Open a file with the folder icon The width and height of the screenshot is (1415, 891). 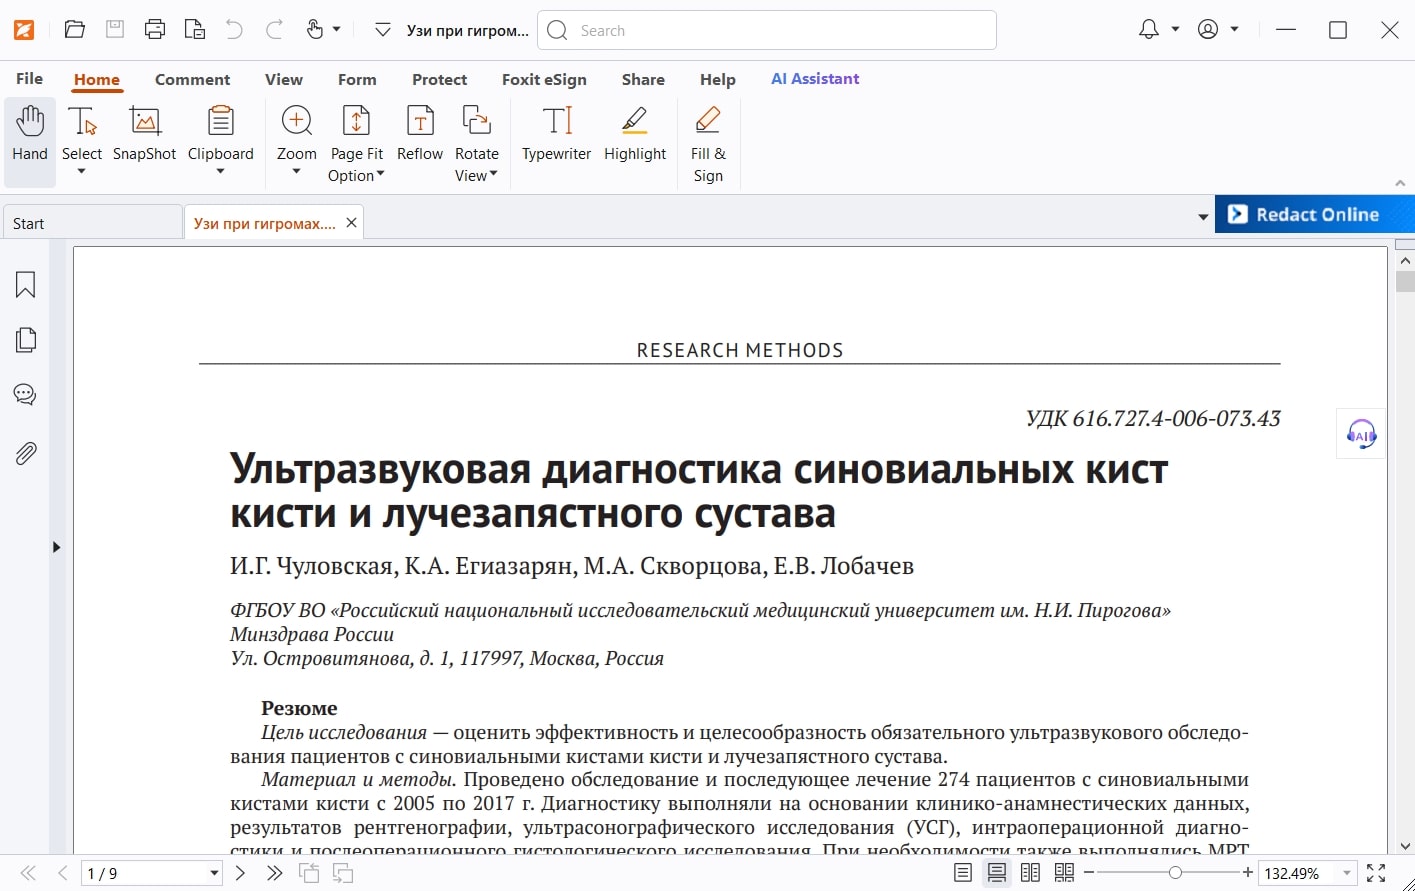tap(74, 29)
